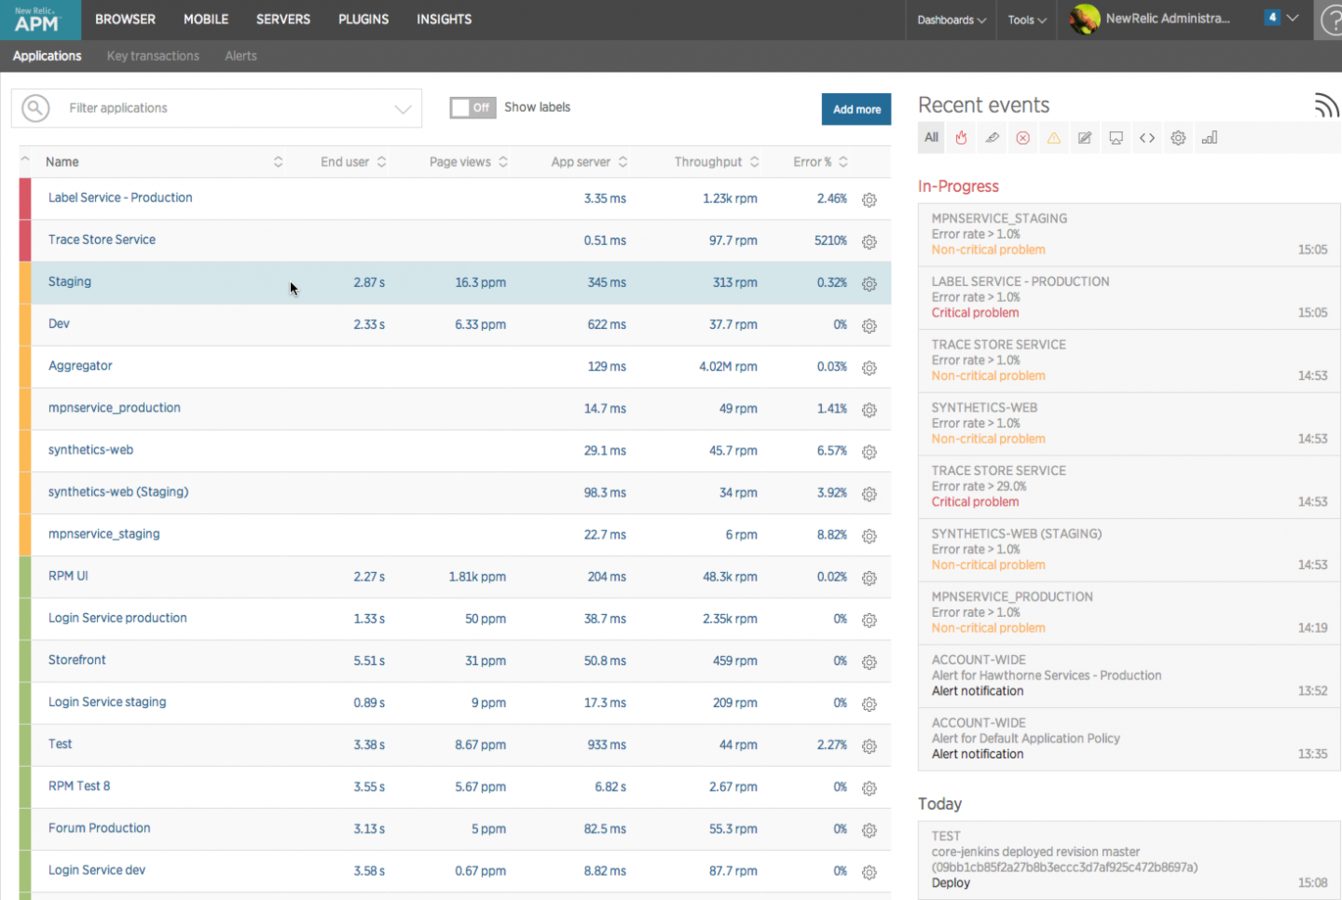The width and height of the screenshot is (1342, 900).
Task: Expand the account menu chevron beside badge
Action: coord(1293,18)
